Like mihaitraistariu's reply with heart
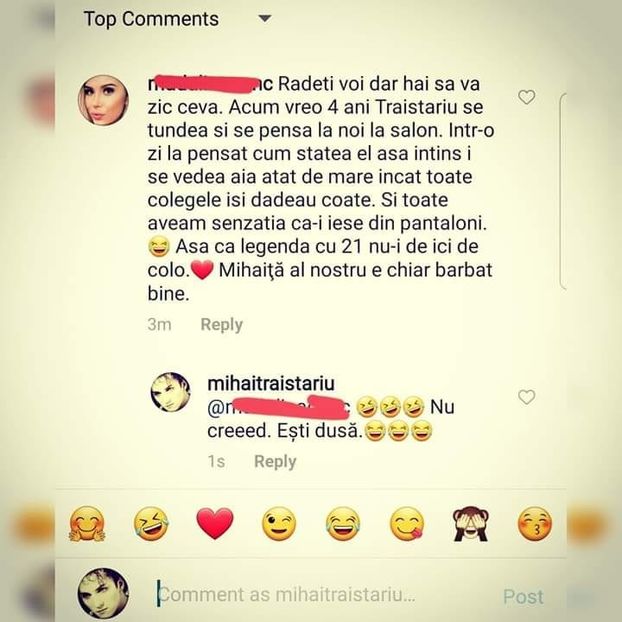622x622 pixels. (527, 397)
